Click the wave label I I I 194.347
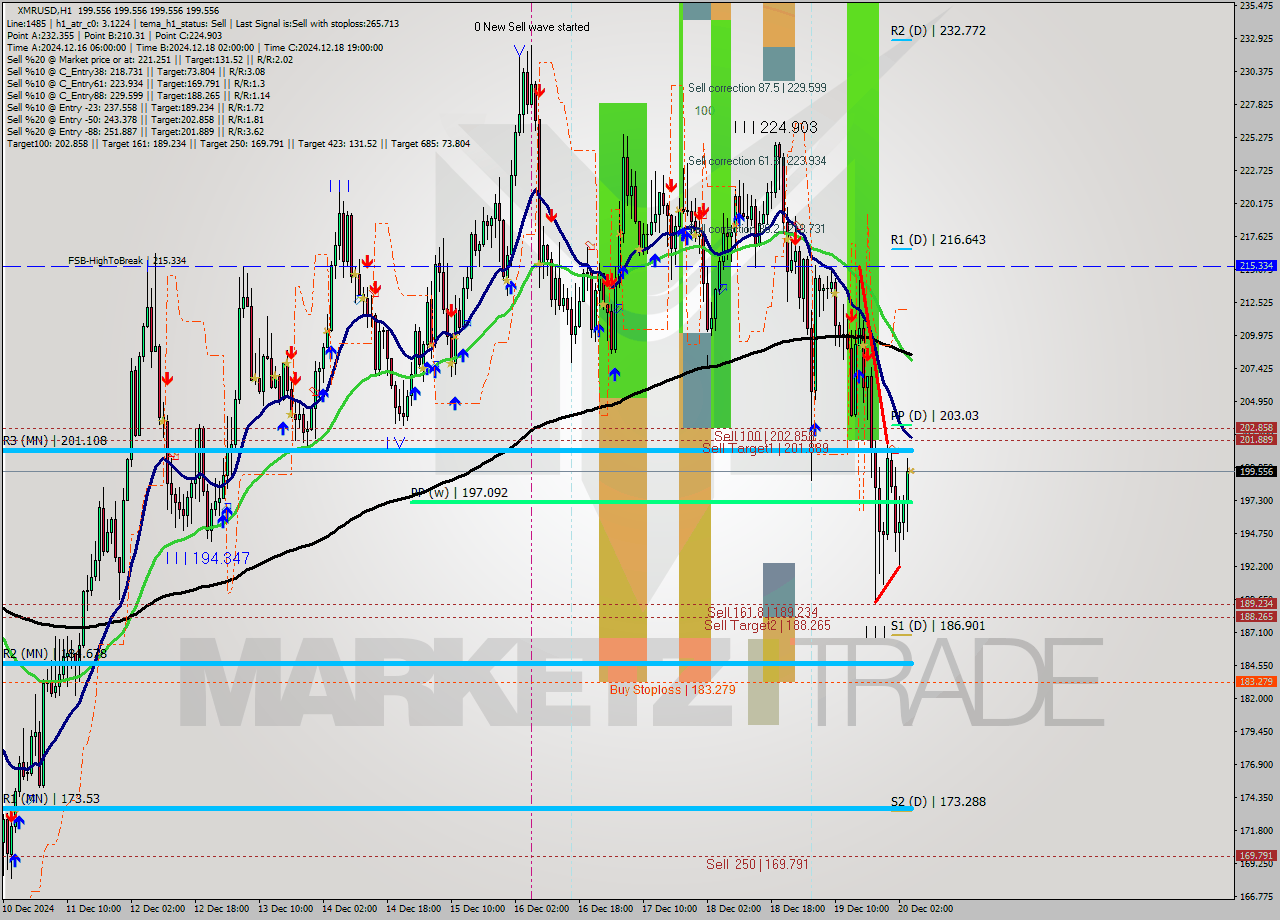1280x920 pixels. [208, 558]
